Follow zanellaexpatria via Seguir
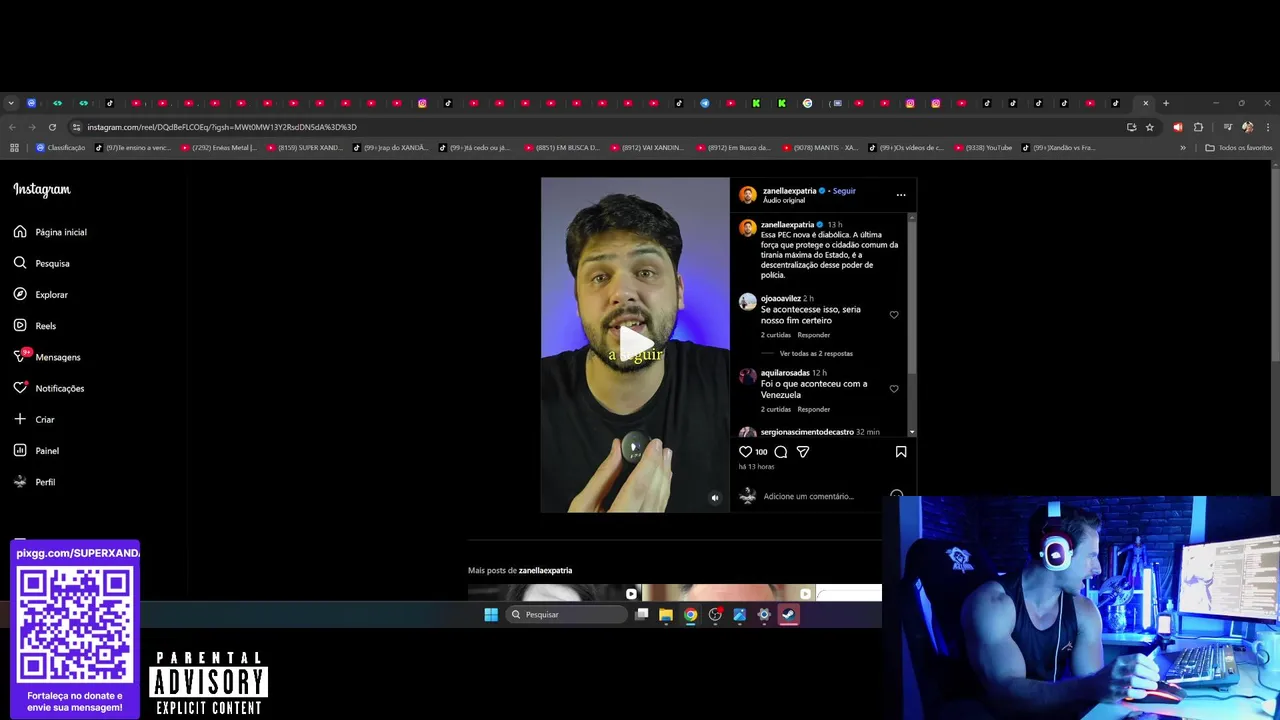The width and height of the screenshot is (1280, 720). (x=844, y=191)
